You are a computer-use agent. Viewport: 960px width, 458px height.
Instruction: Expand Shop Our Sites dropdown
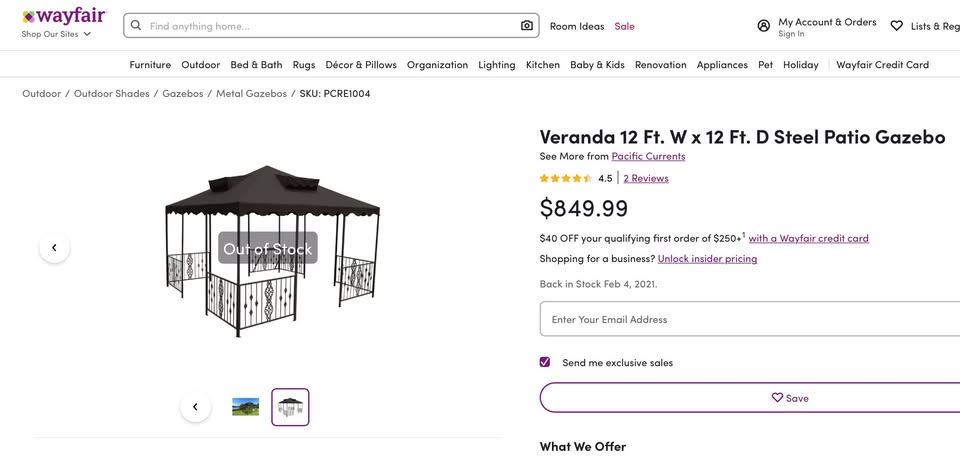tap(57, 34)
